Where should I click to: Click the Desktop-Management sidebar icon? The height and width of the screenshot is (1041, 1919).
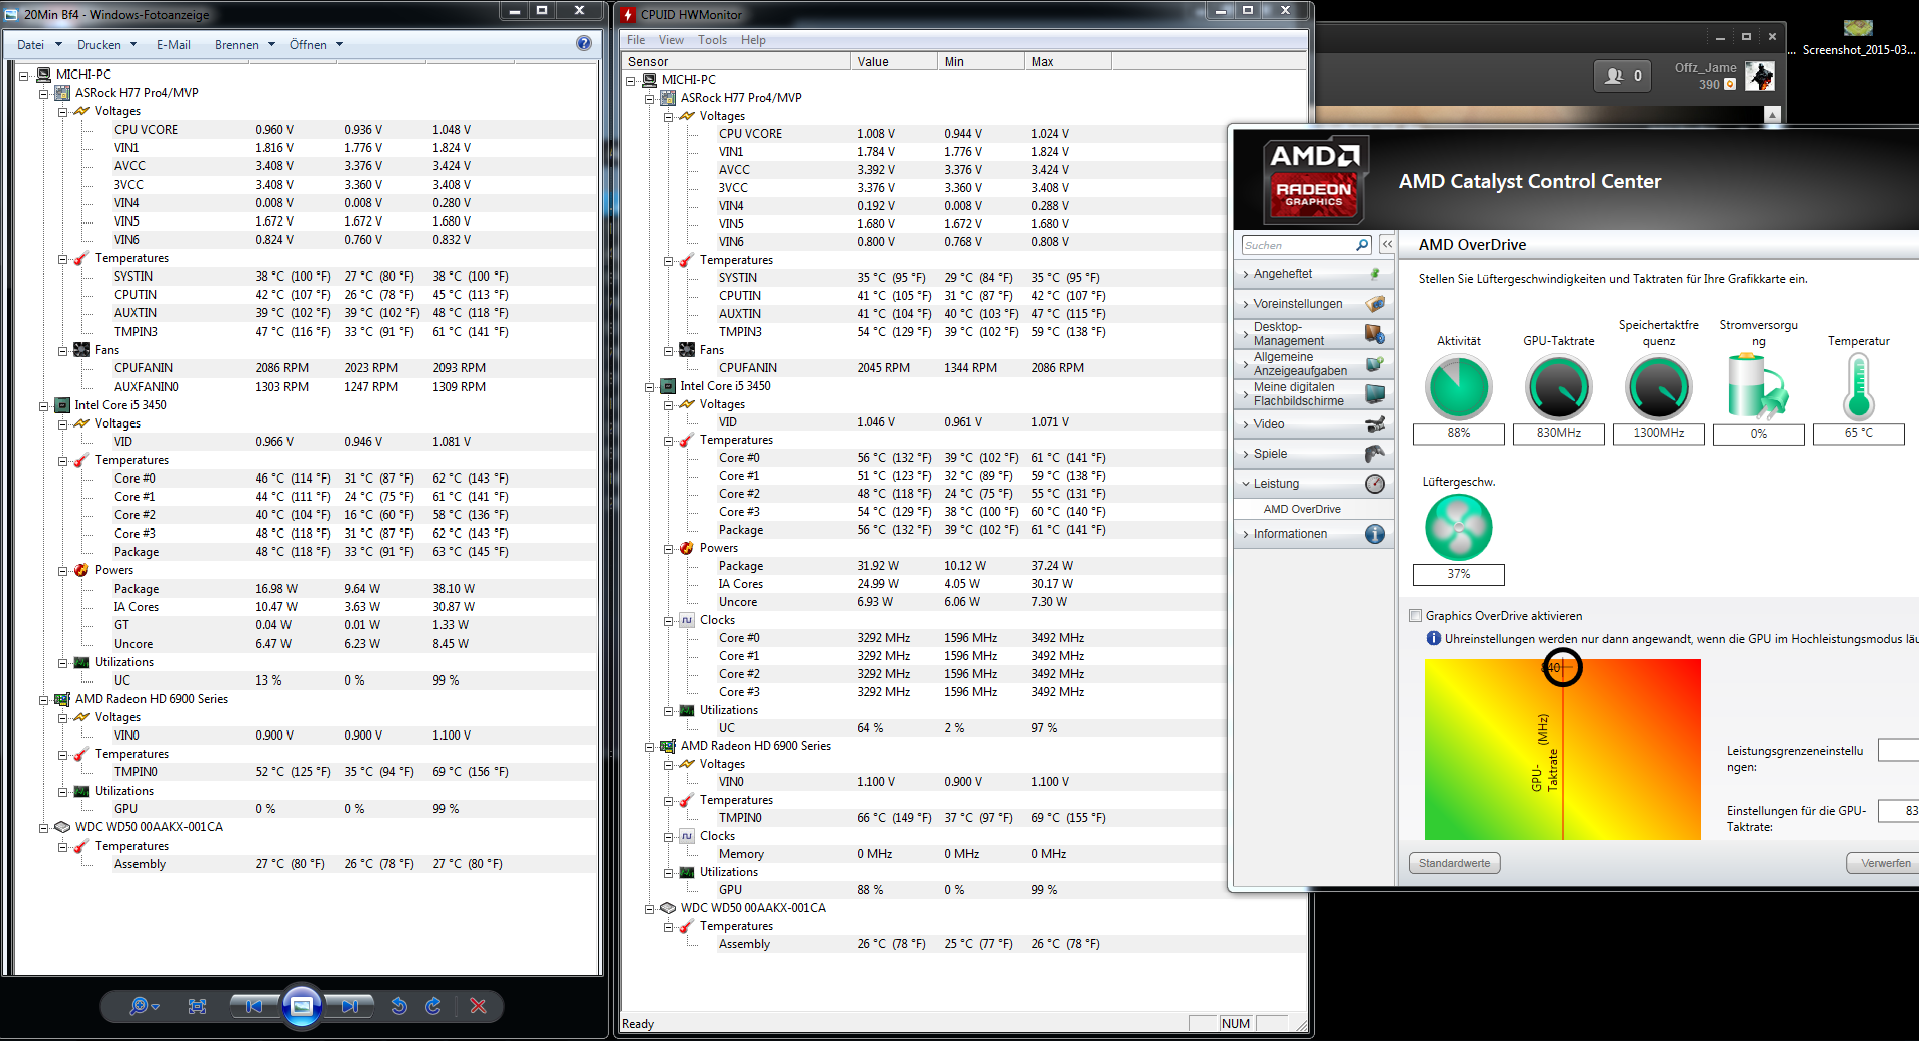(x=1375, y=334)
